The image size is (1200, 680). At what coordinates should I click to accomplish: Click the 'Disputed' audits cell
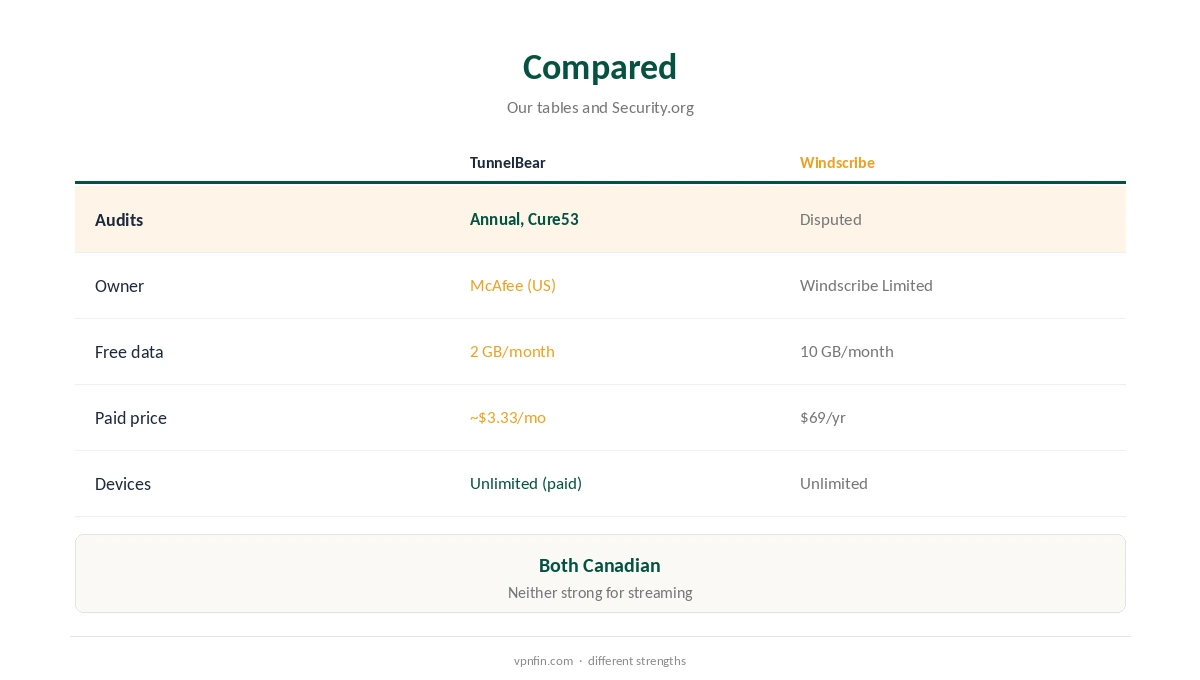pos(831,219)
